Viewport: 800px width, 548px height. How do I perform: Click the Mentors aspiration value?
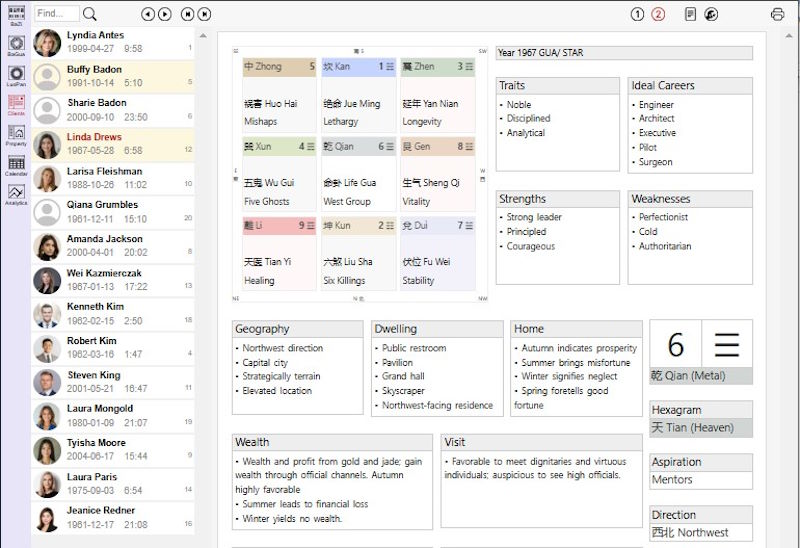tap(701, 480)
